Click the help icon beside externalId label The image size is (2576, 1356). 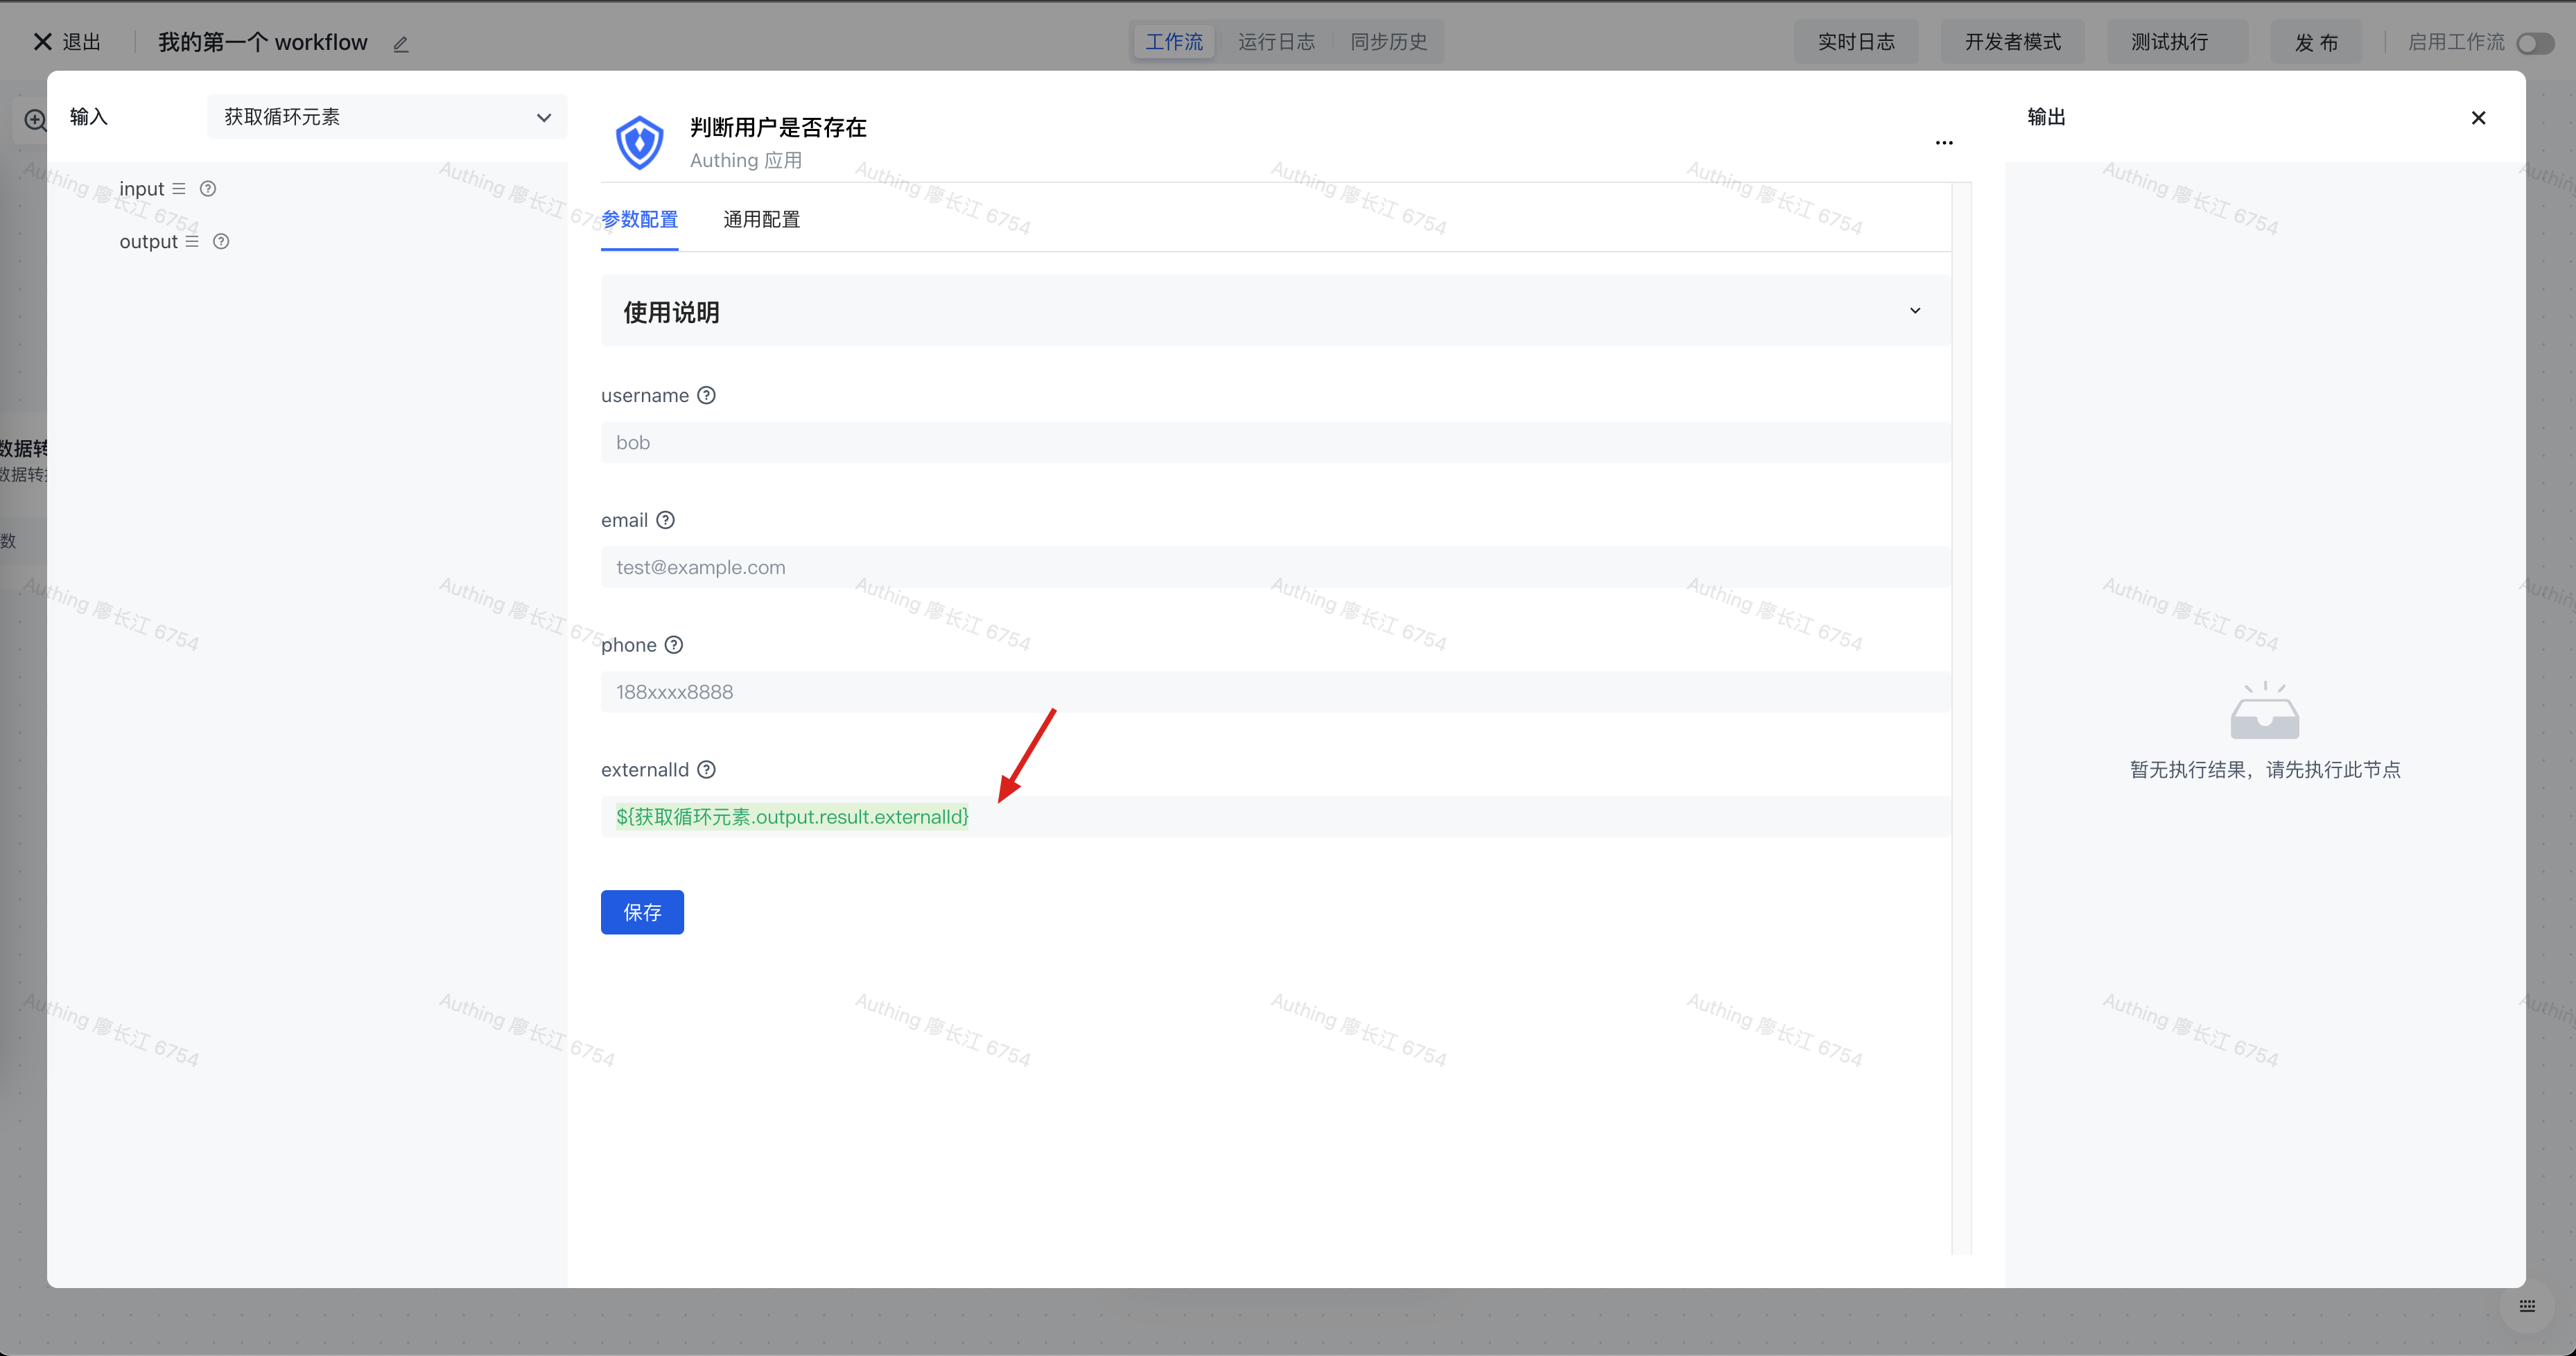[706, 769]
